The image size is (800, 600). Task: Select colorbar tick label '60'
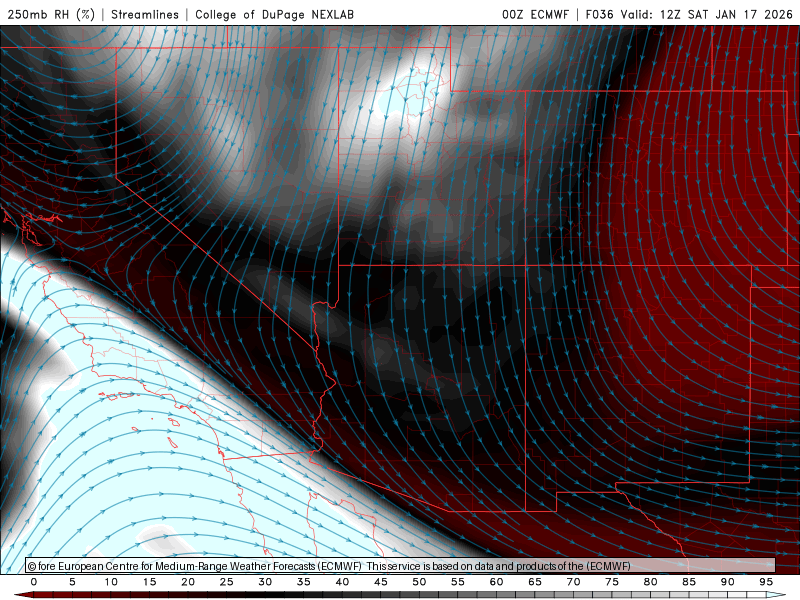point(496,582)
